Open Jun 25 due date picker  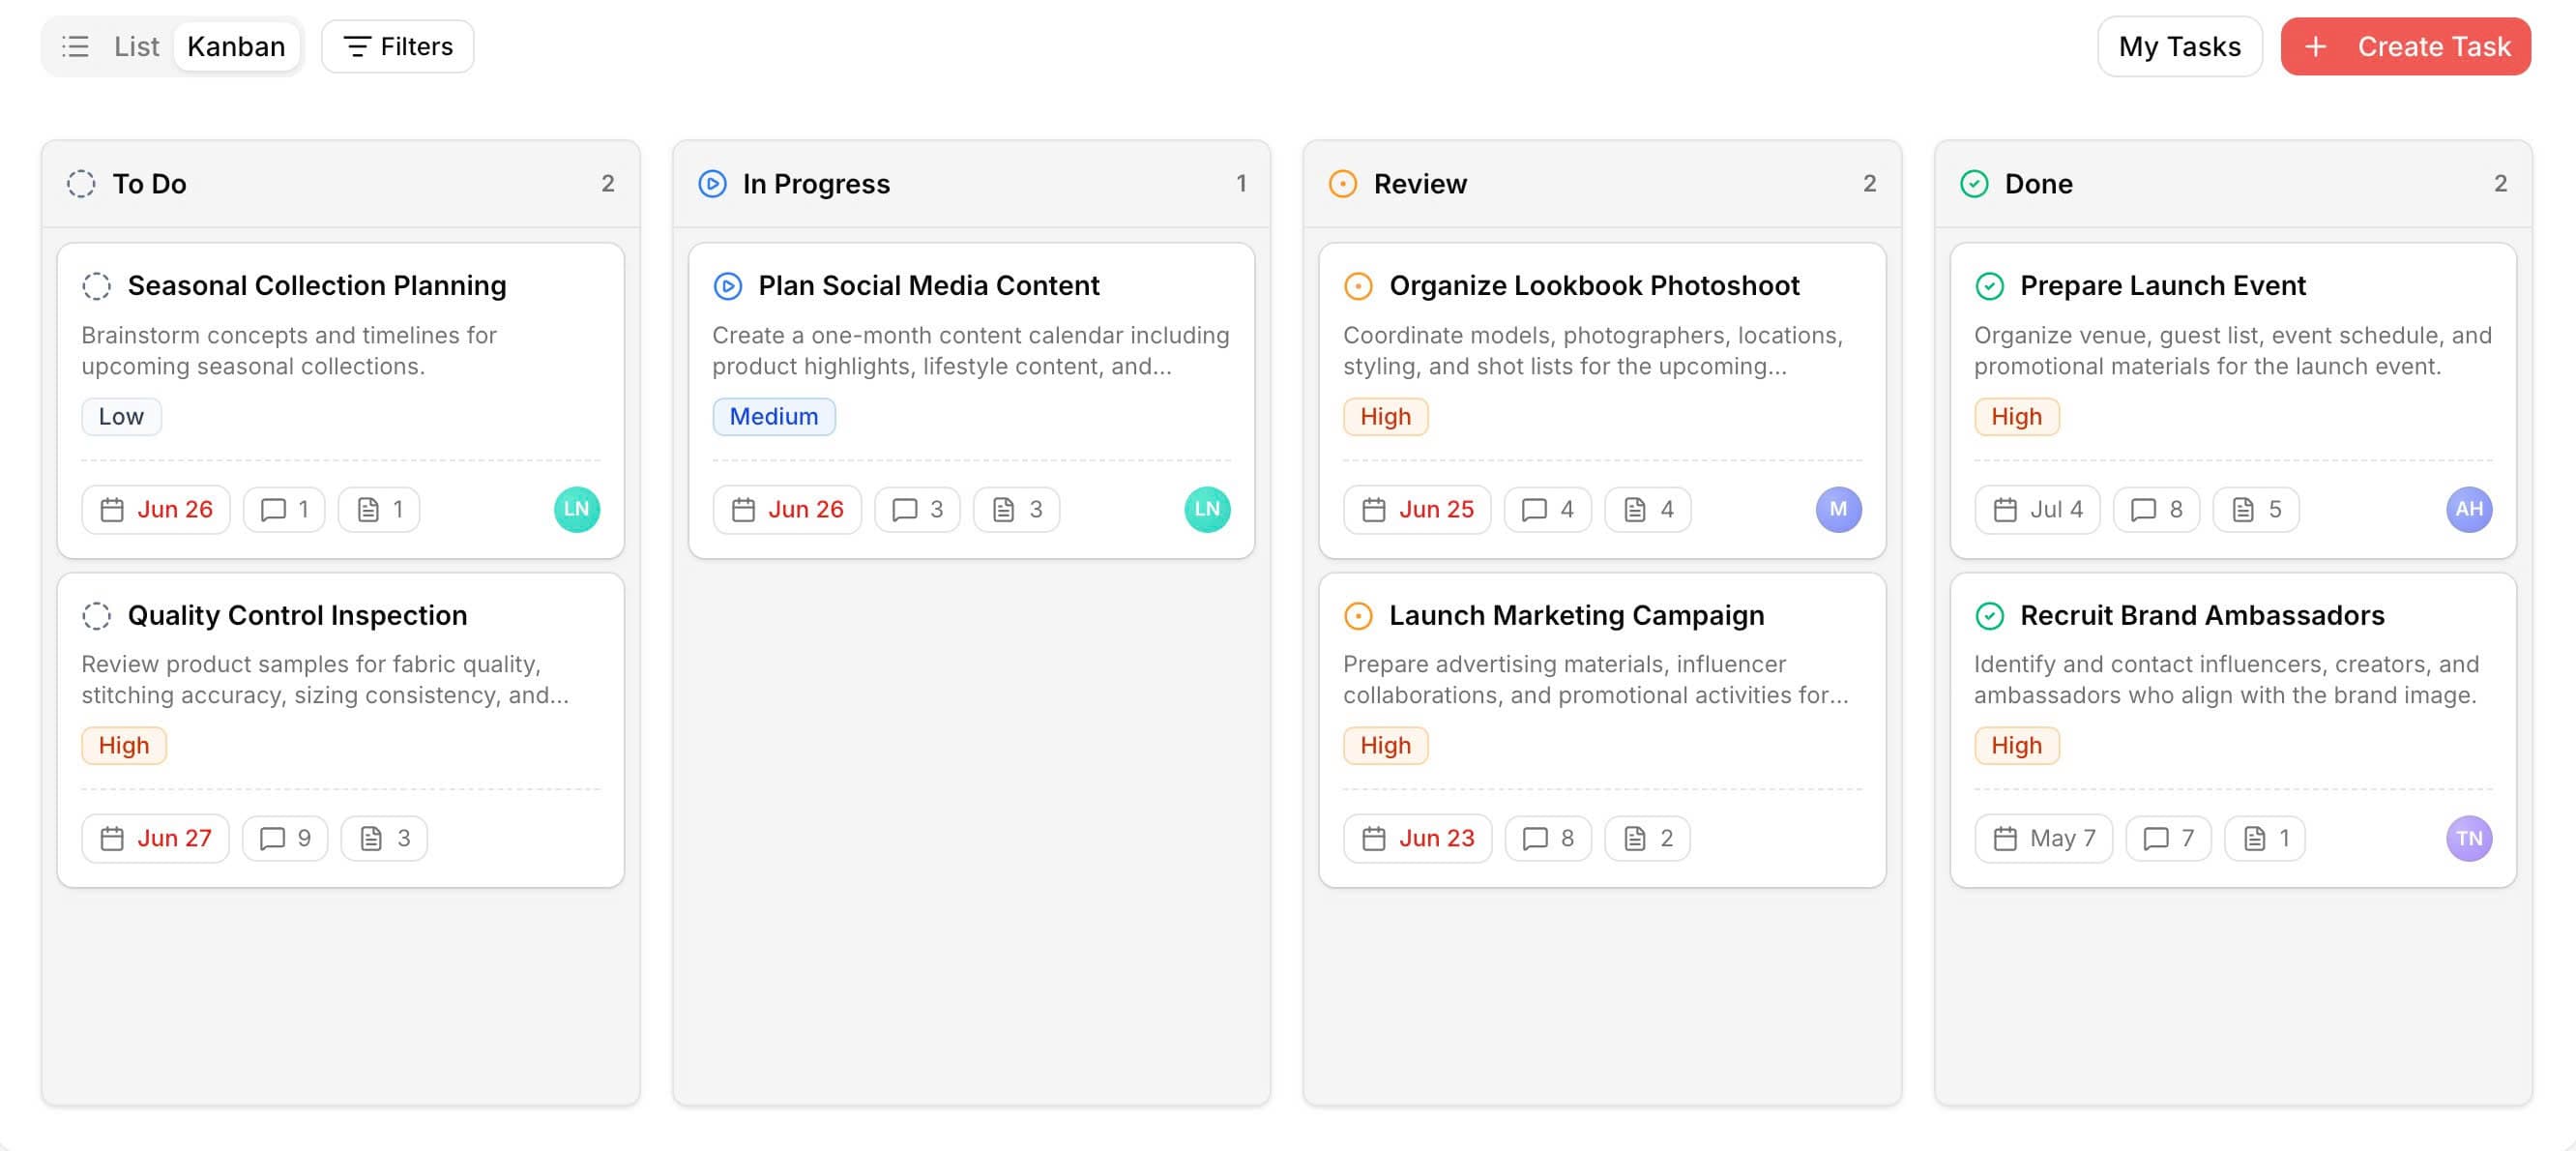pyautogui.click(x=1416, y=509)
